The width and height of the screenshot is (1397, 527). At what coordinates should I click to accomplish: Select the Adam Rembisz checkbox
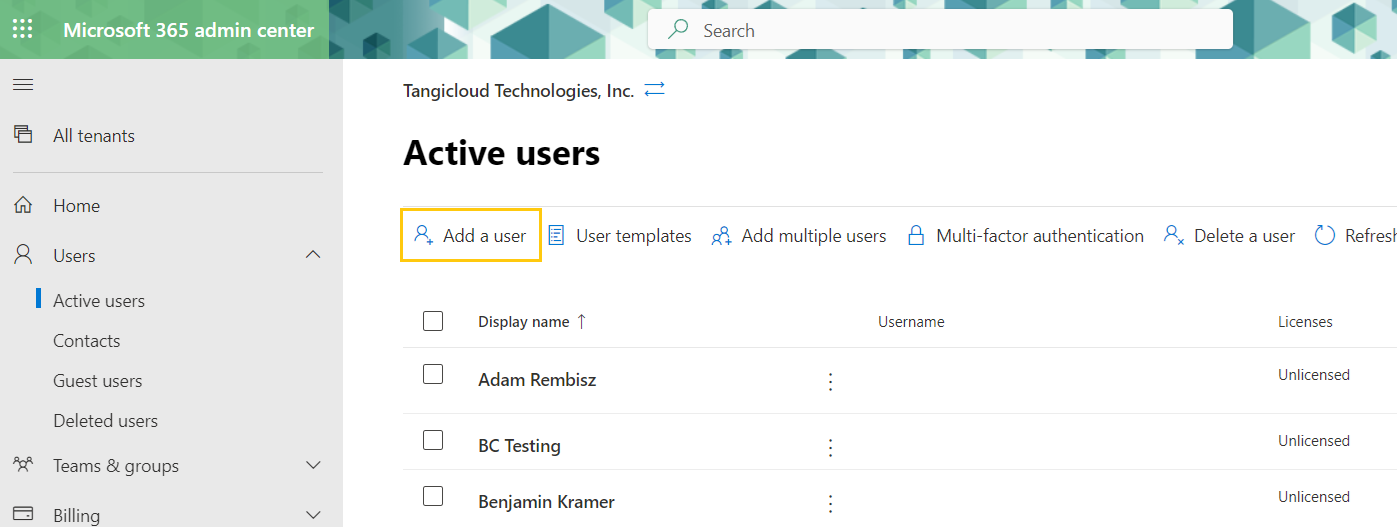click(x=433, y=374)
